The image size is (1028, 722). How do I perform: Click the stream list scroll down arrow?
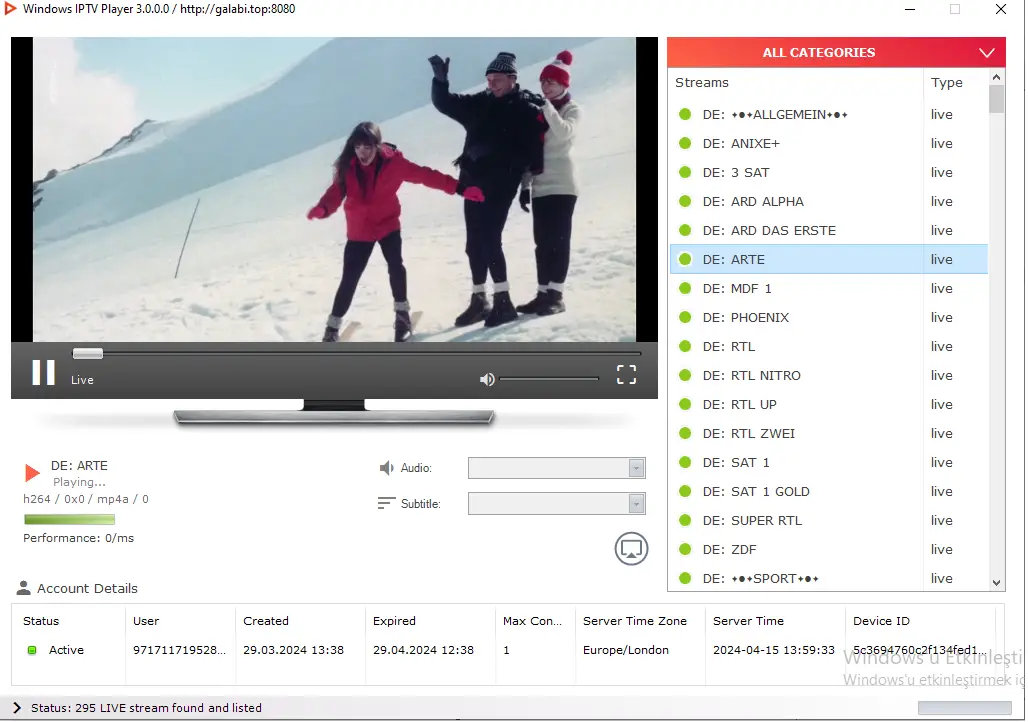point(997,582)
